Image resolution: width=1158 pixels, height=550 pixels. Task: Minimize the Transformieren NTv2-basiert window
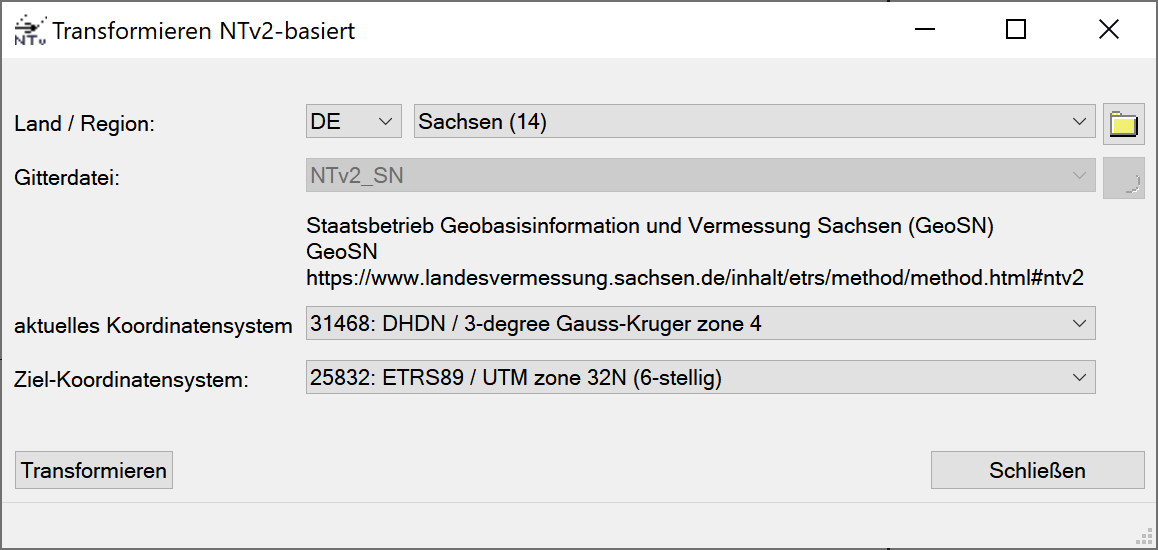tap(925, 30)
